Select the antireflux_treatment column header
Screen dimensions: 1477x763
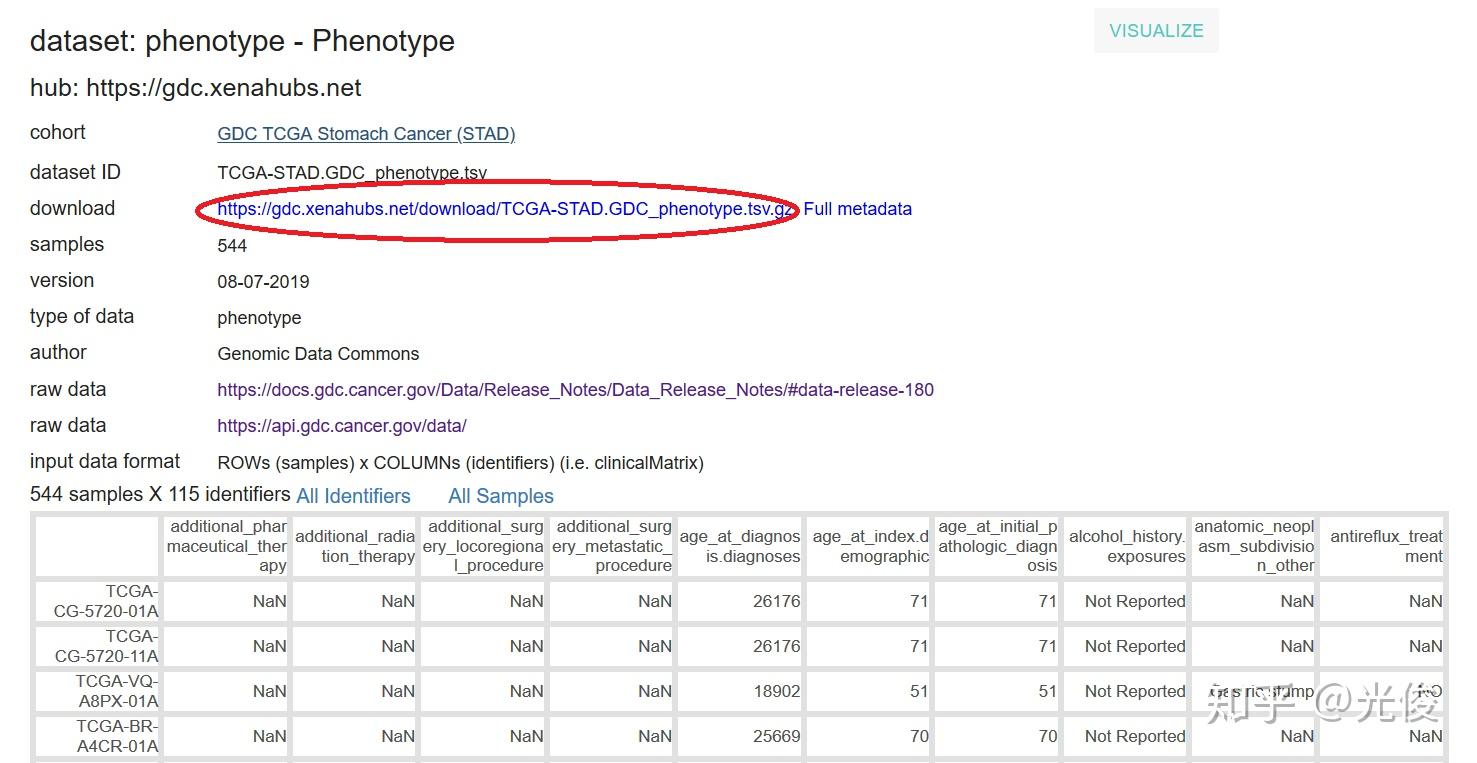(1386, 546)
